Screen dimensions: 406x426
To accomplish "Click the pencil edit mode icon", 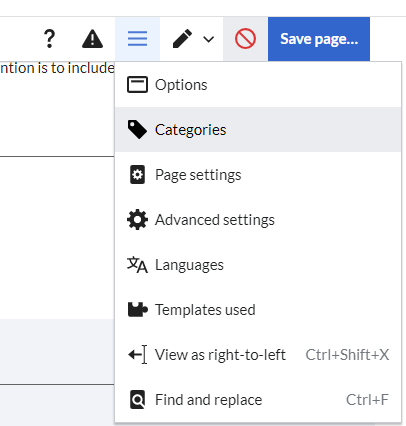I will coord(182,39).
